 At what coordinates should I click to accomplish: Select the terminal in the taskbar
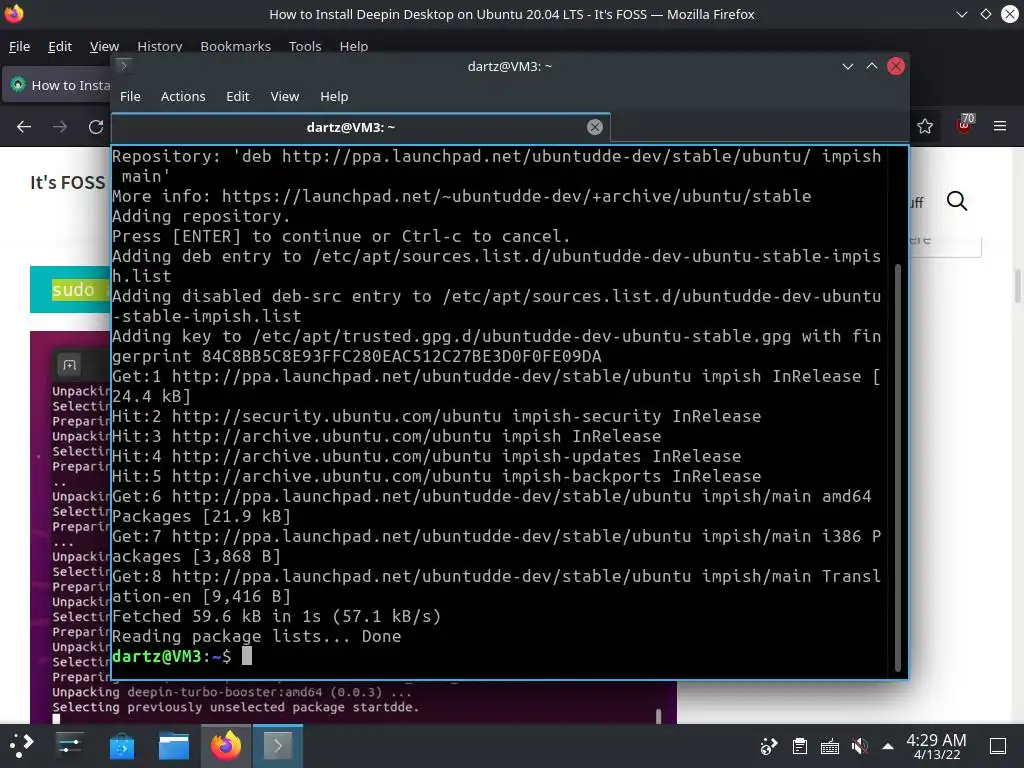coord(278,745)
